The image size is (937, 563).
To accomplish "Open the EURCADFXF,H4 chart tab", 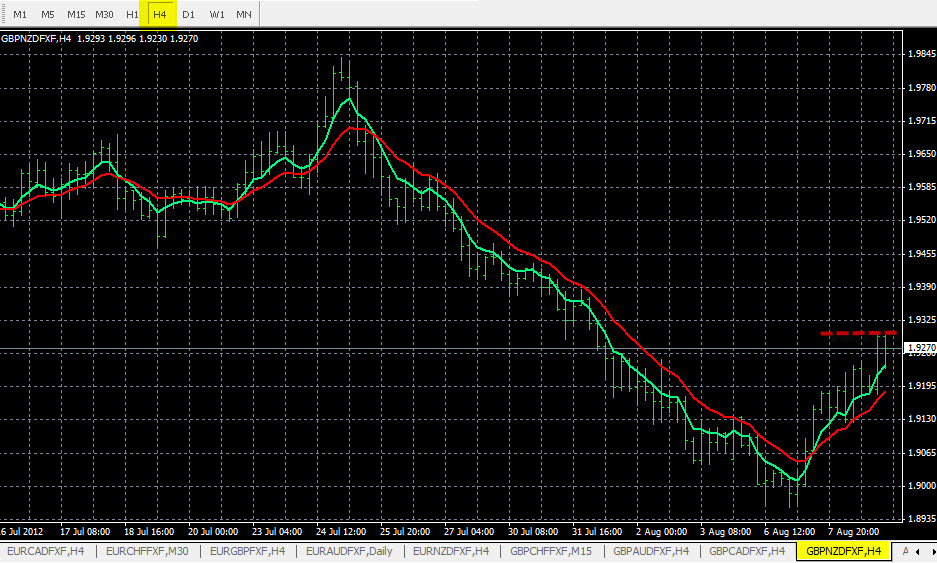I will [x=45, y=551].
